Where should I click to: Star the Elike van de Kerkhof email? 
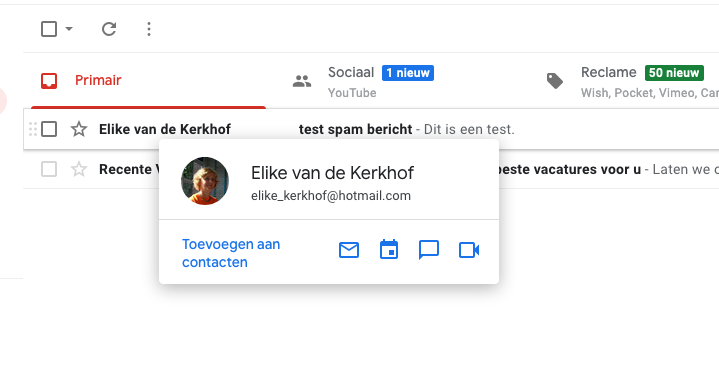79,129
